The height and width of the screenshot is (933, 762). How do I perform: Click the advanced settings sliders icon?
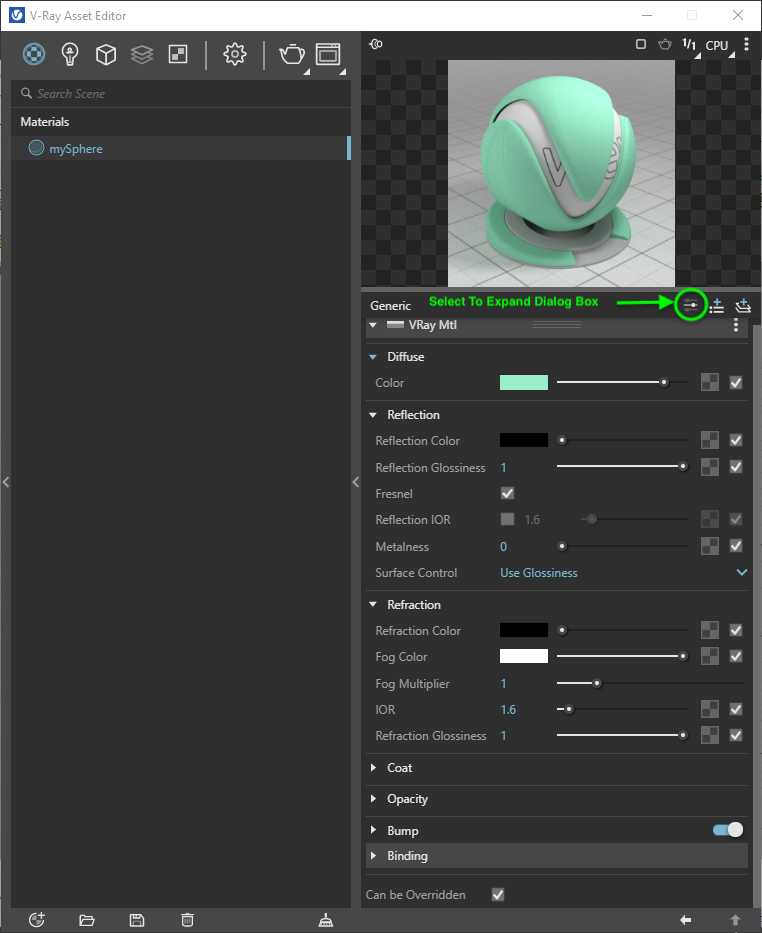coord(690,306)
